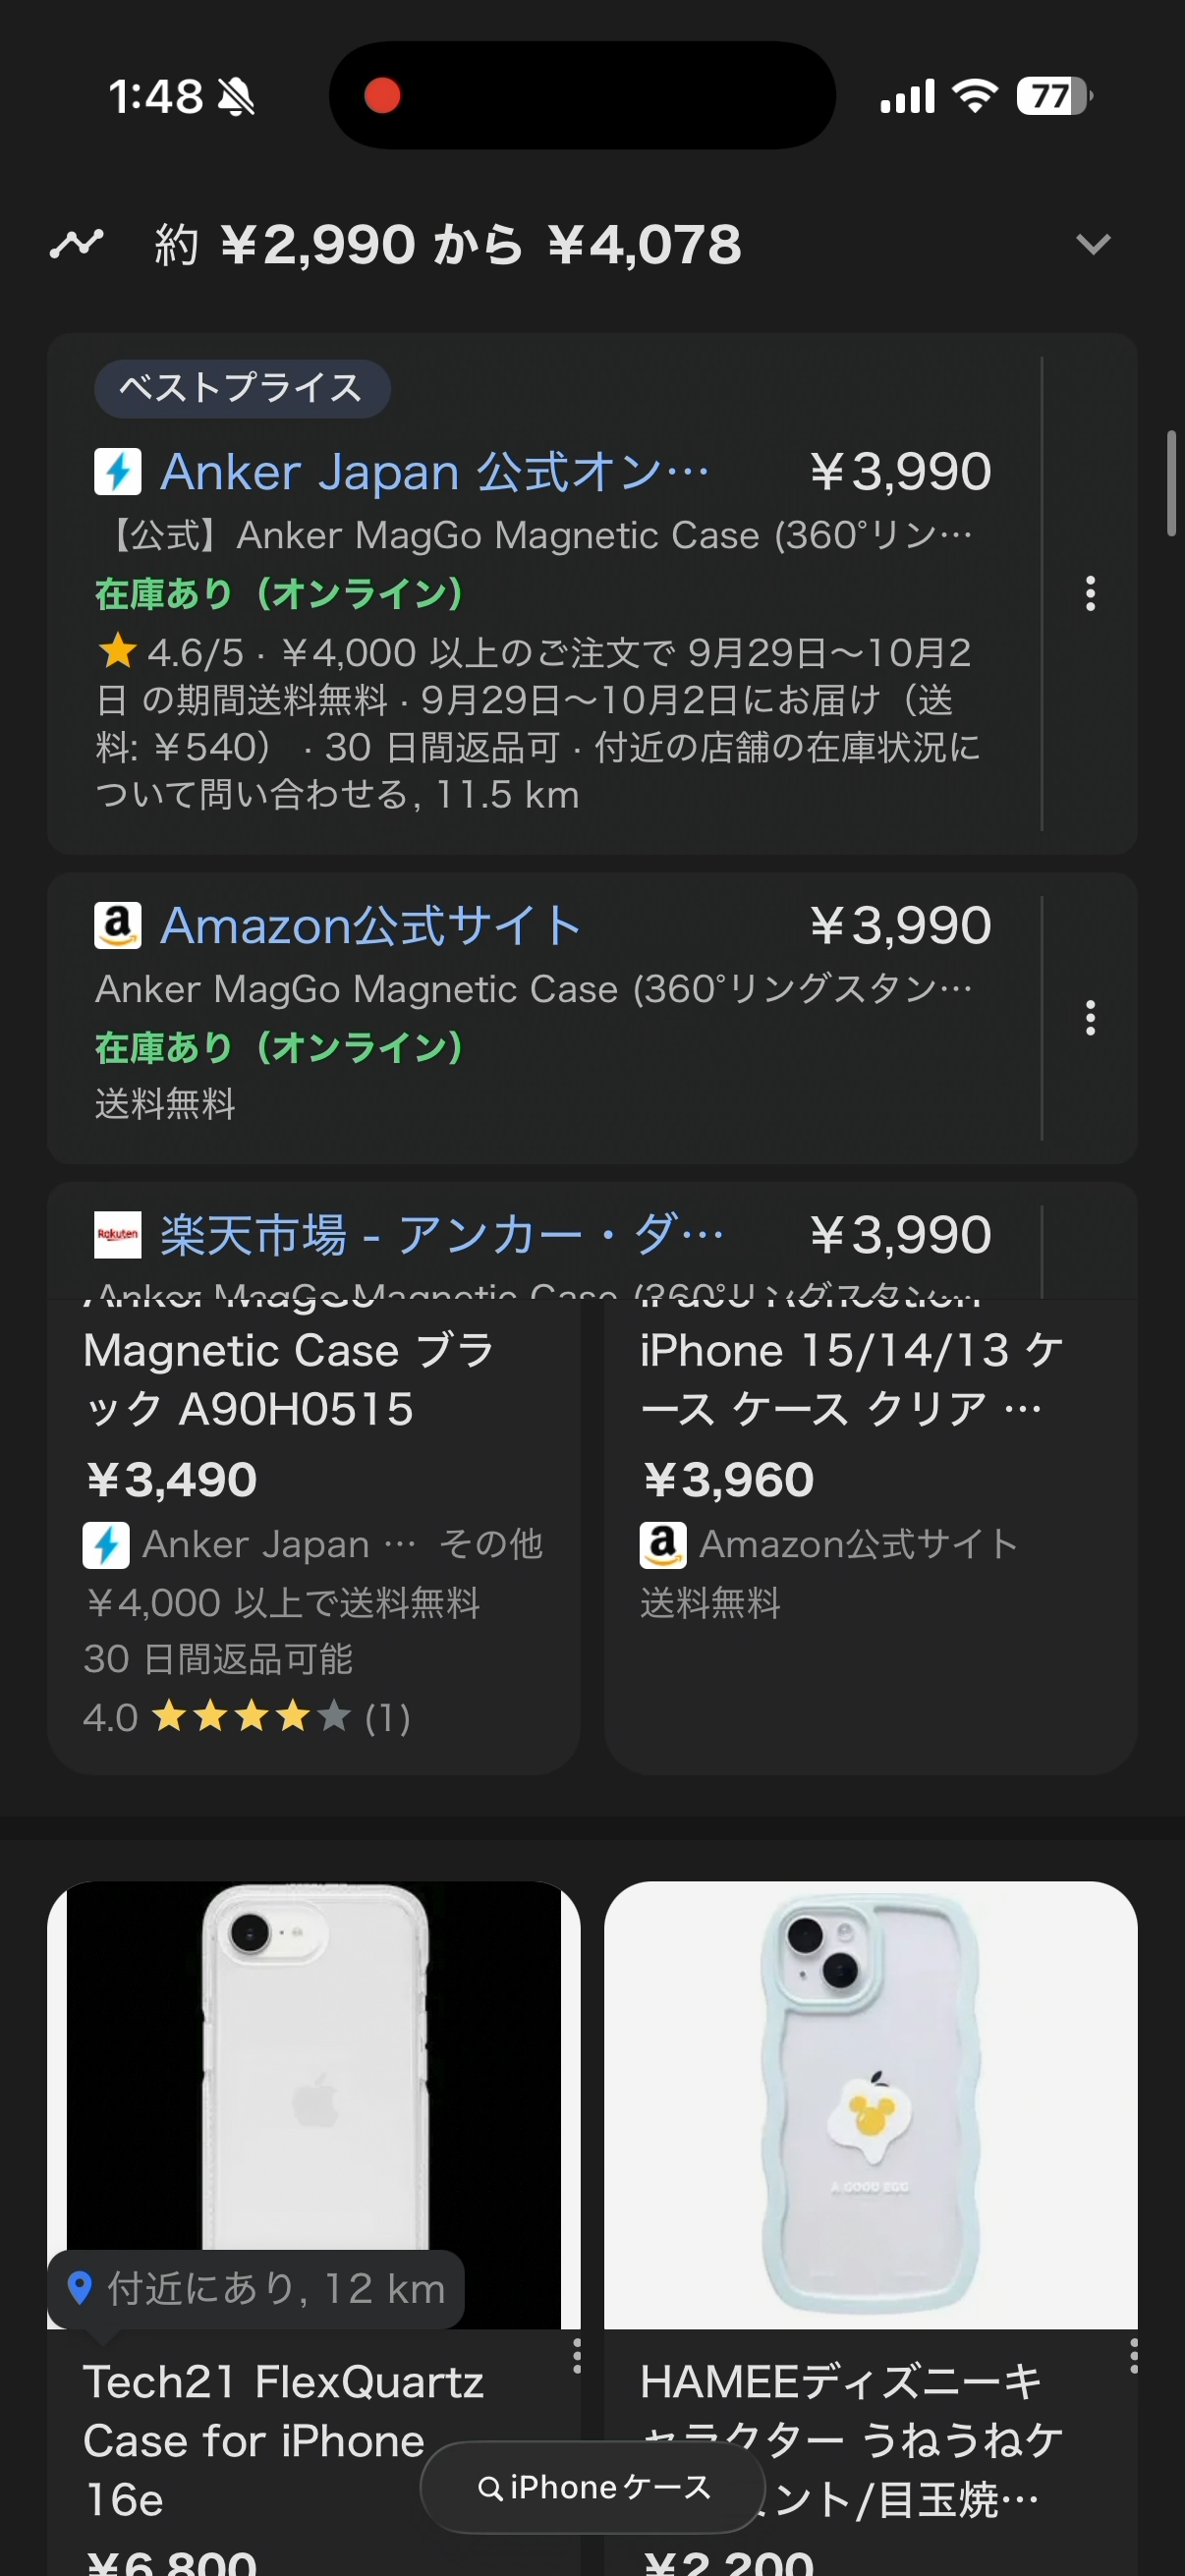Tap the price trend graph icon
The image size is (1185, 2576).
point(77,244)
